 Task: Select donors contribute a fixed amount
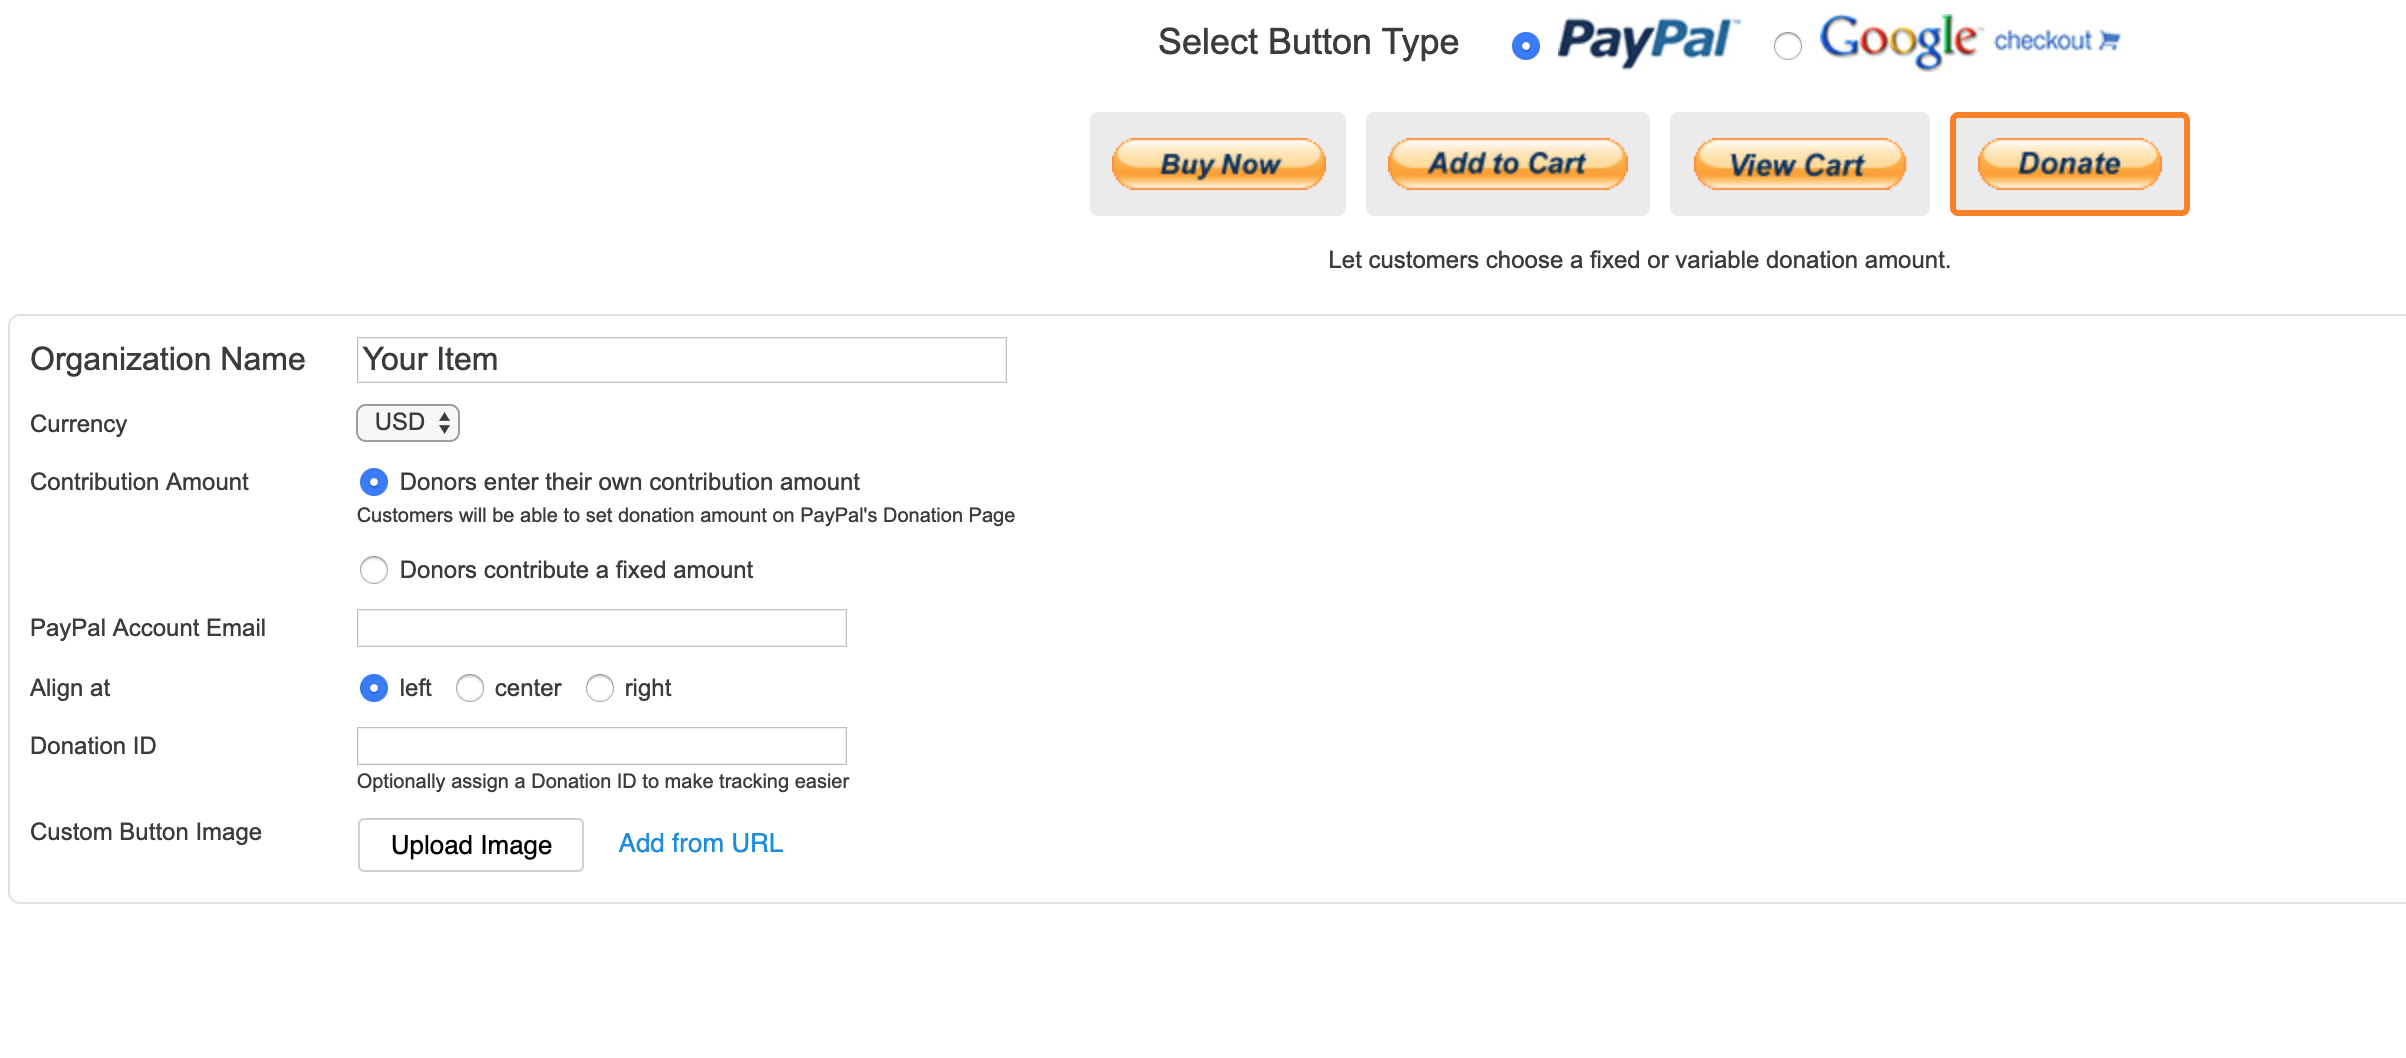coord(374,570)
